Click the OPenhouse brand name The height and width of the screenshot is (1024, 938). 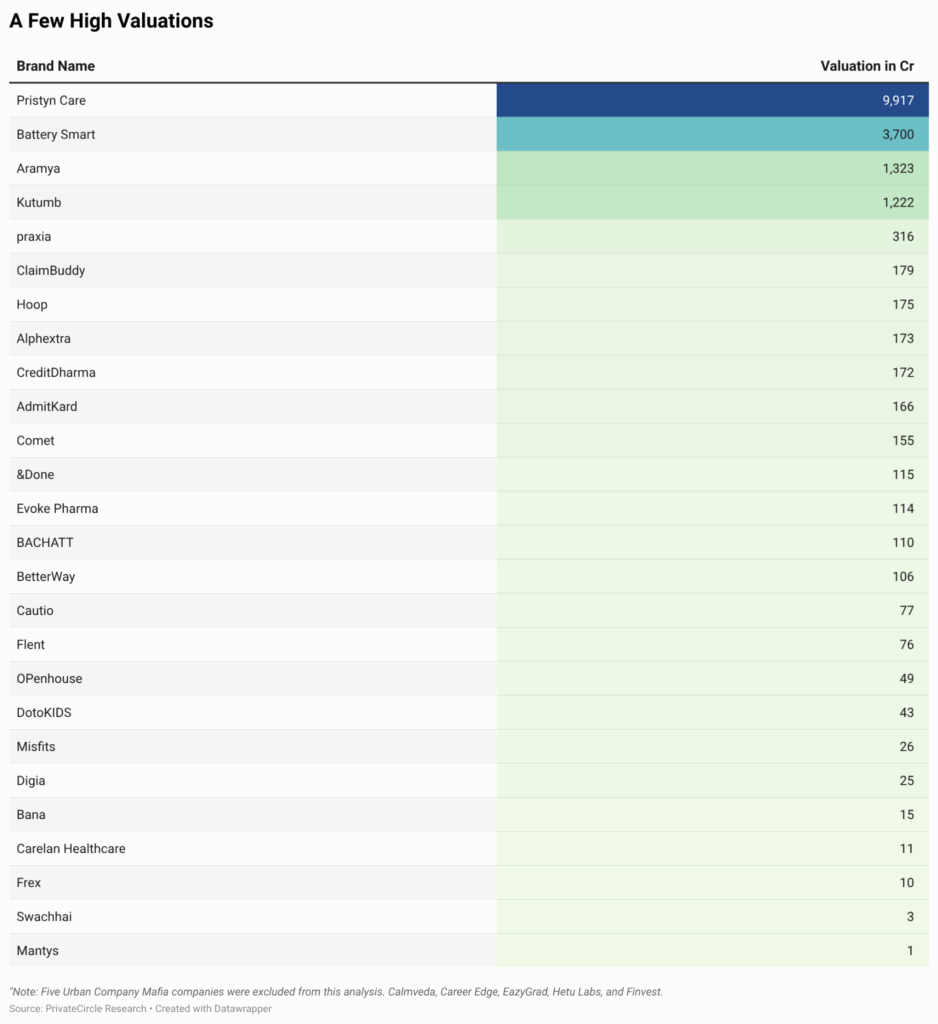49,678
